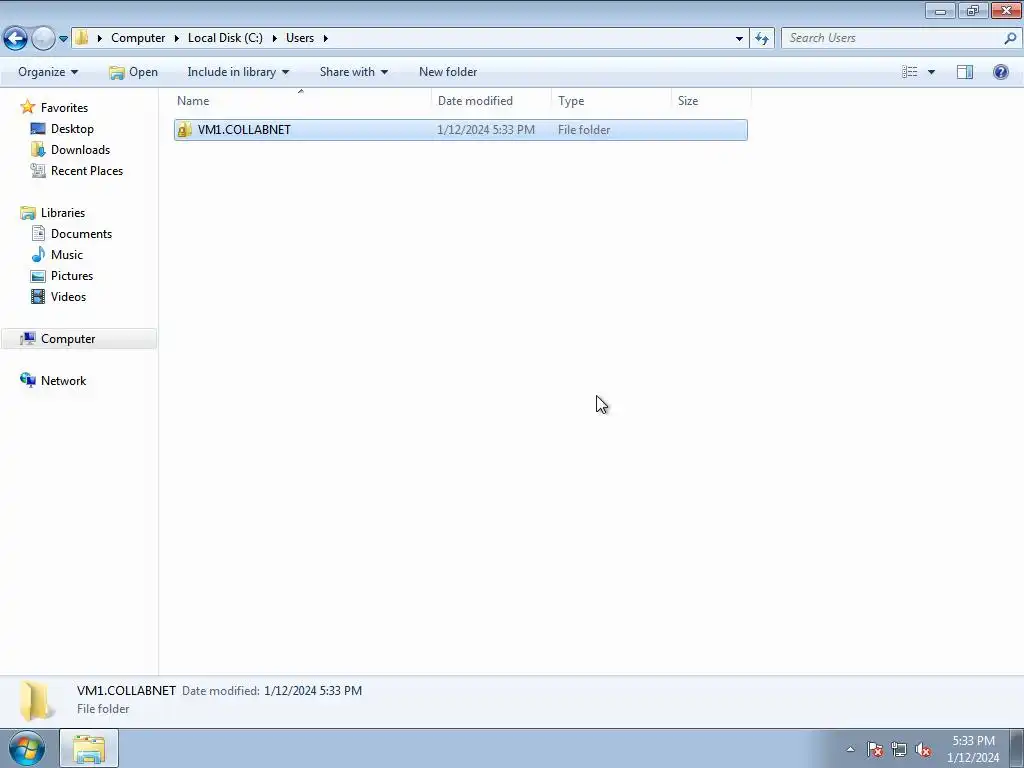Click the Libraries icon in sidebar
This screenshot has height=768, width=1024.
point(27,212)
